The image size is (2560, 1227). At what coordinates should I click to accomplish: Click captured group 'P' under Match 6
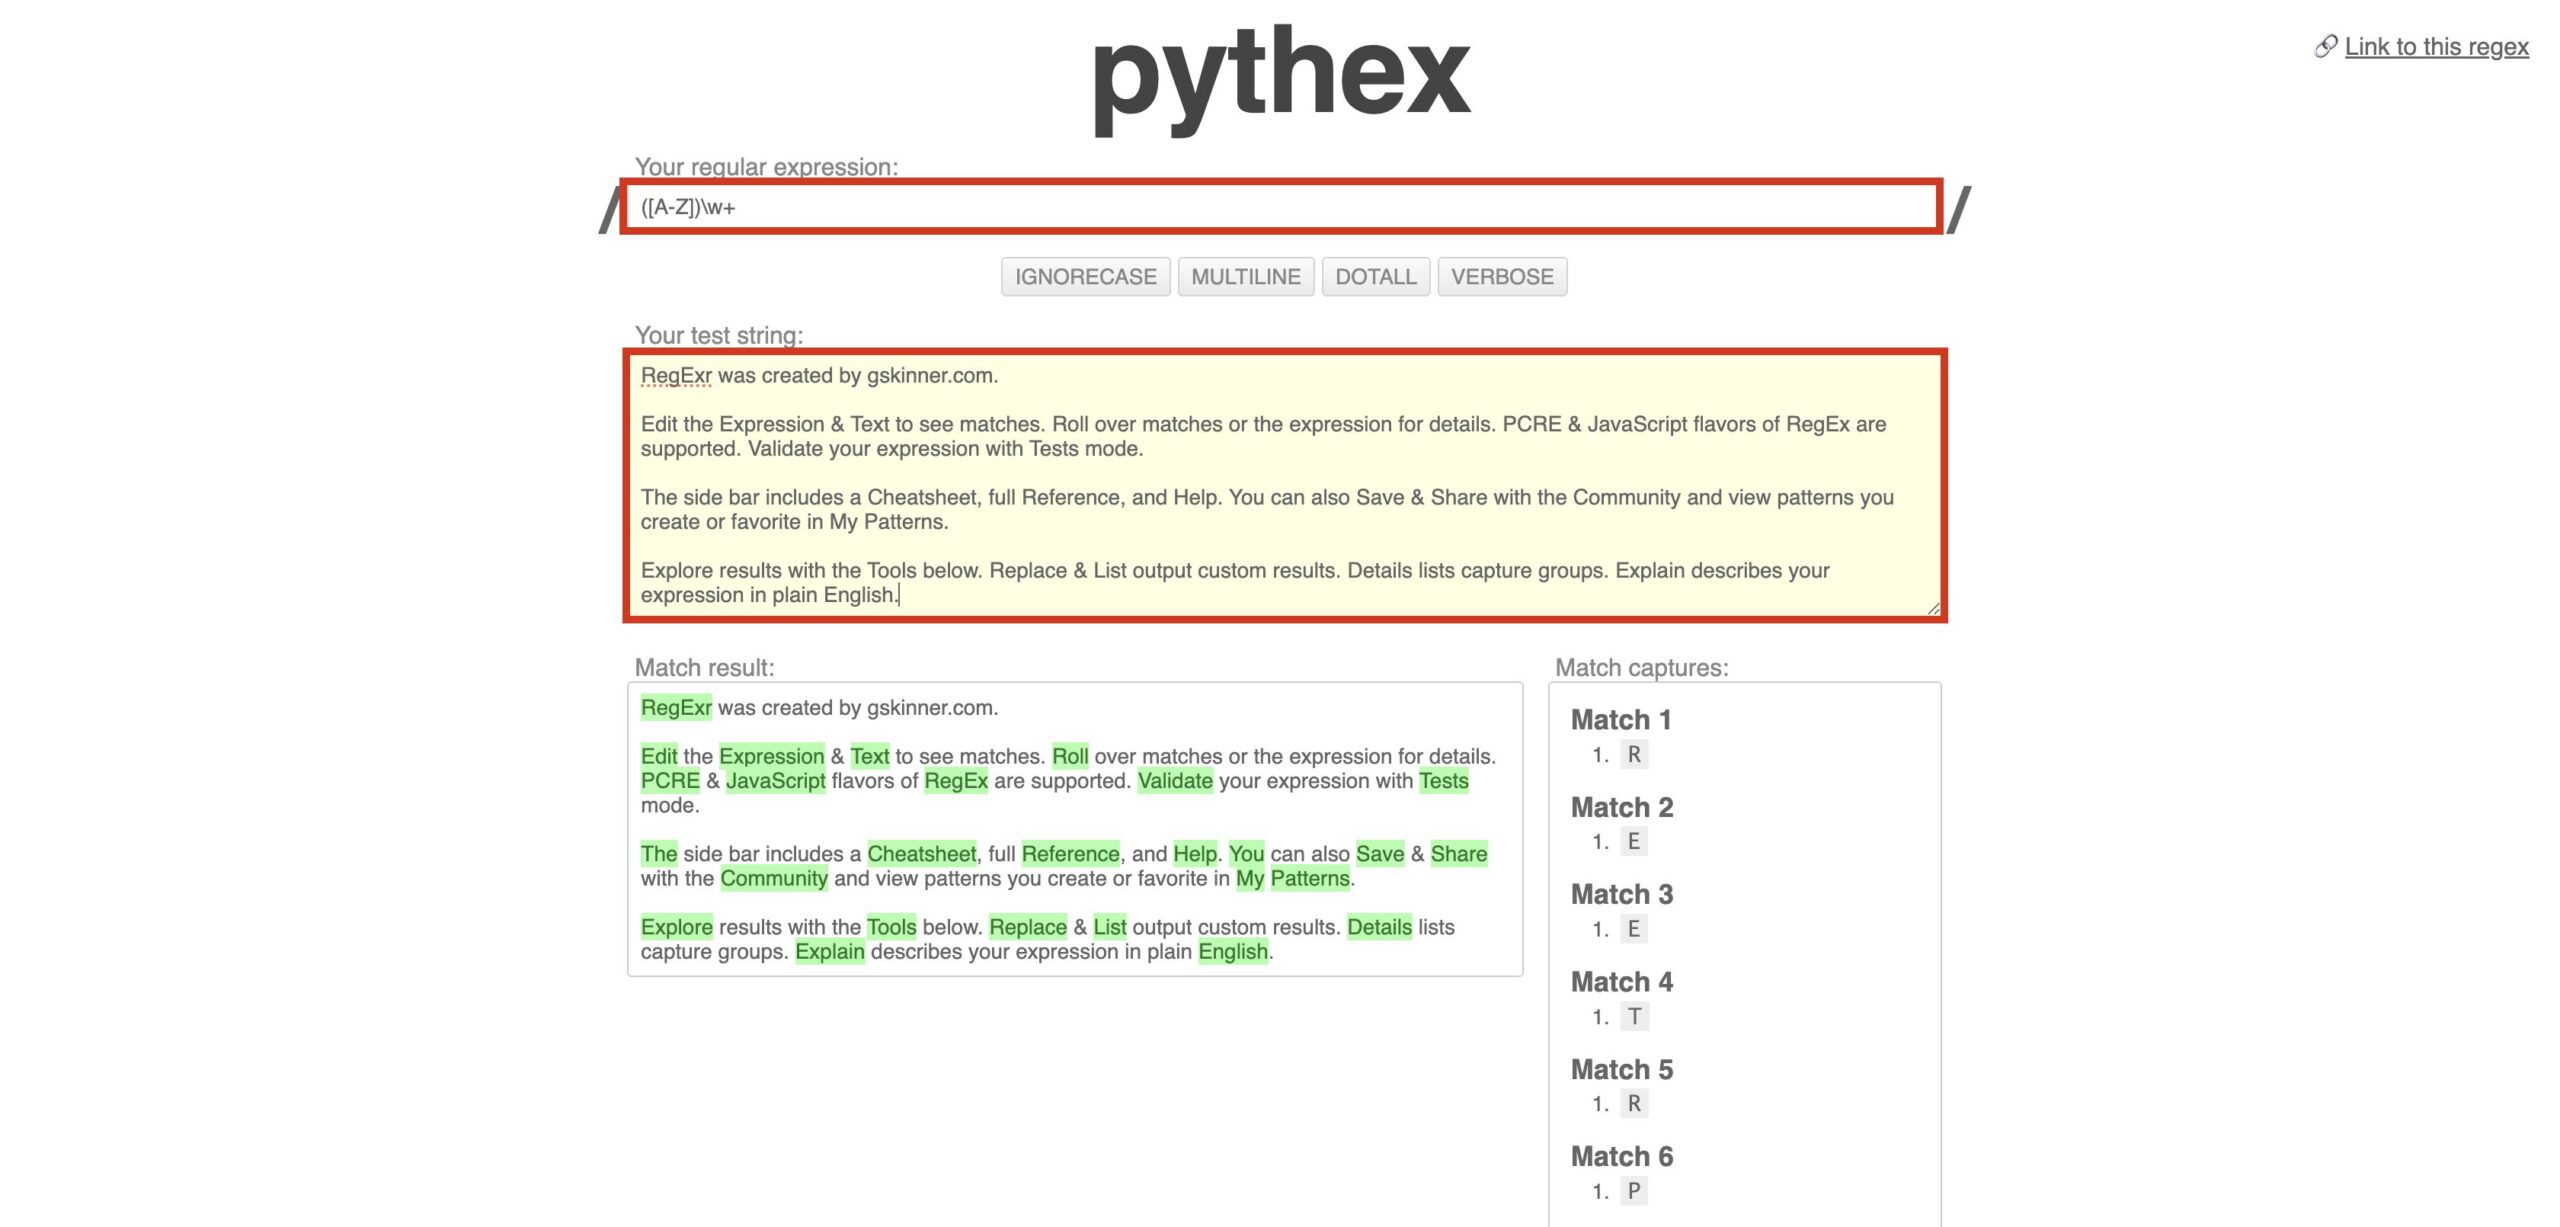click(x=1634, y=1191)
